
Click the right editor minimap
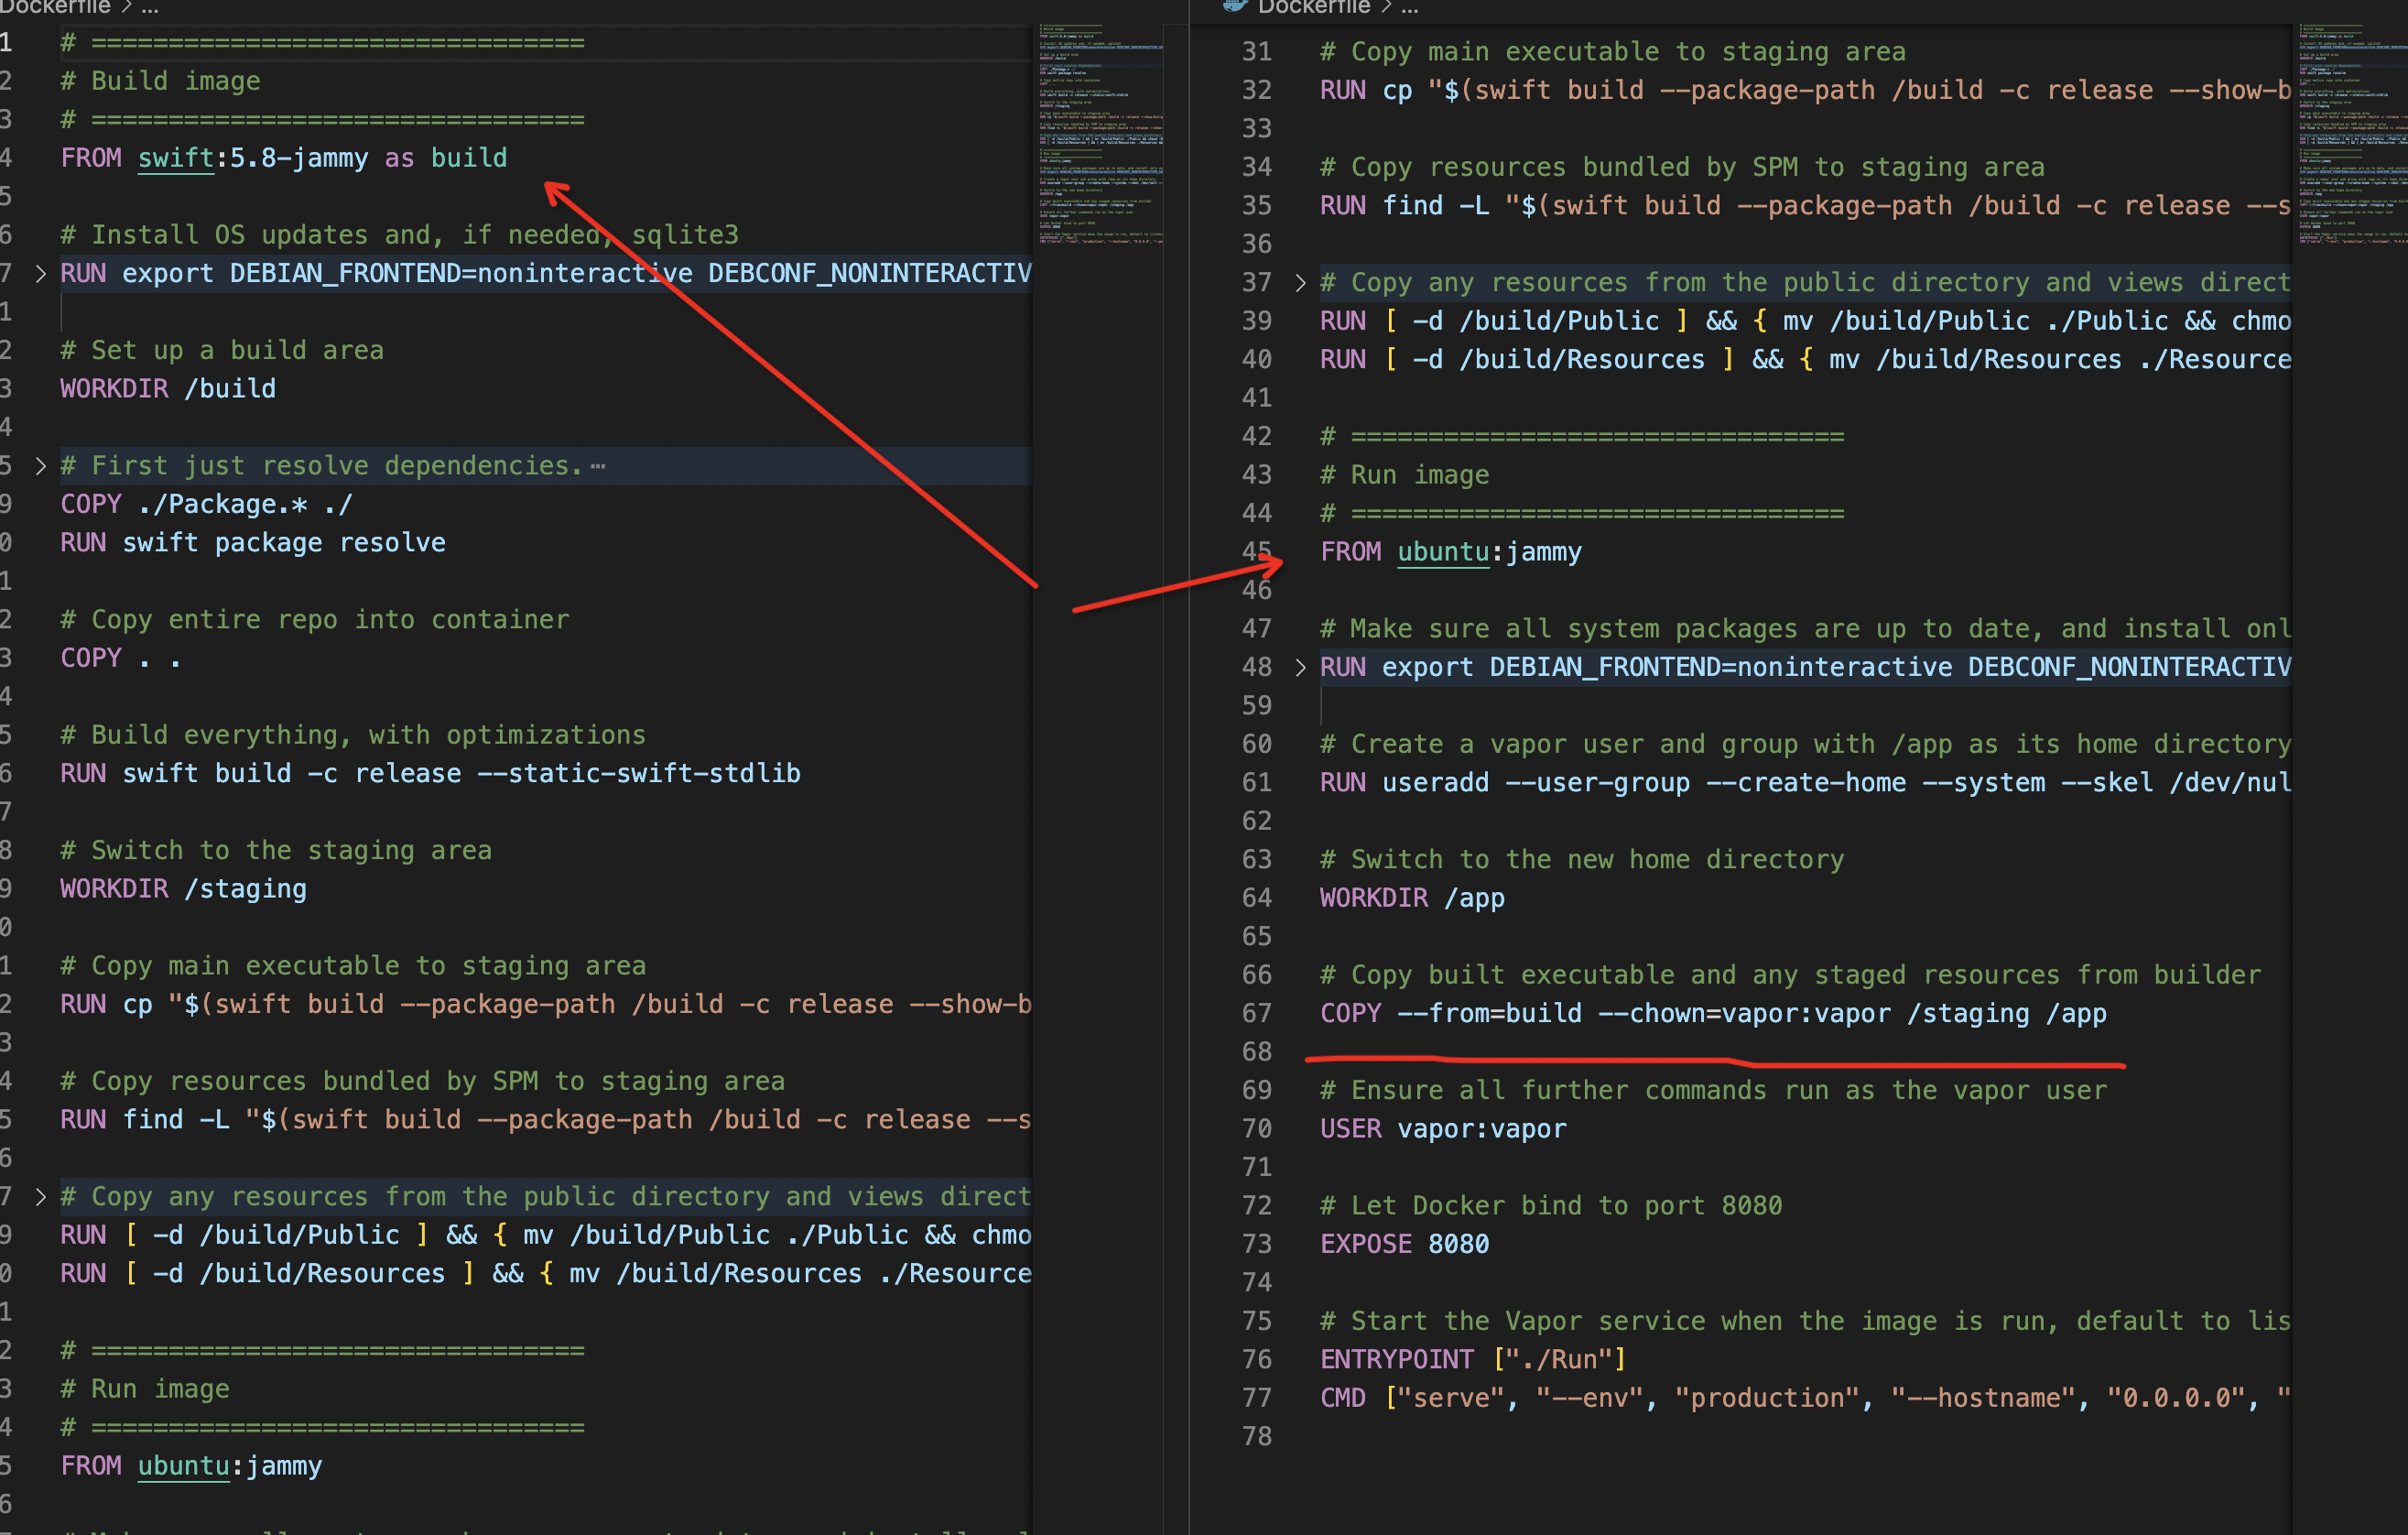click(2352, 133)
